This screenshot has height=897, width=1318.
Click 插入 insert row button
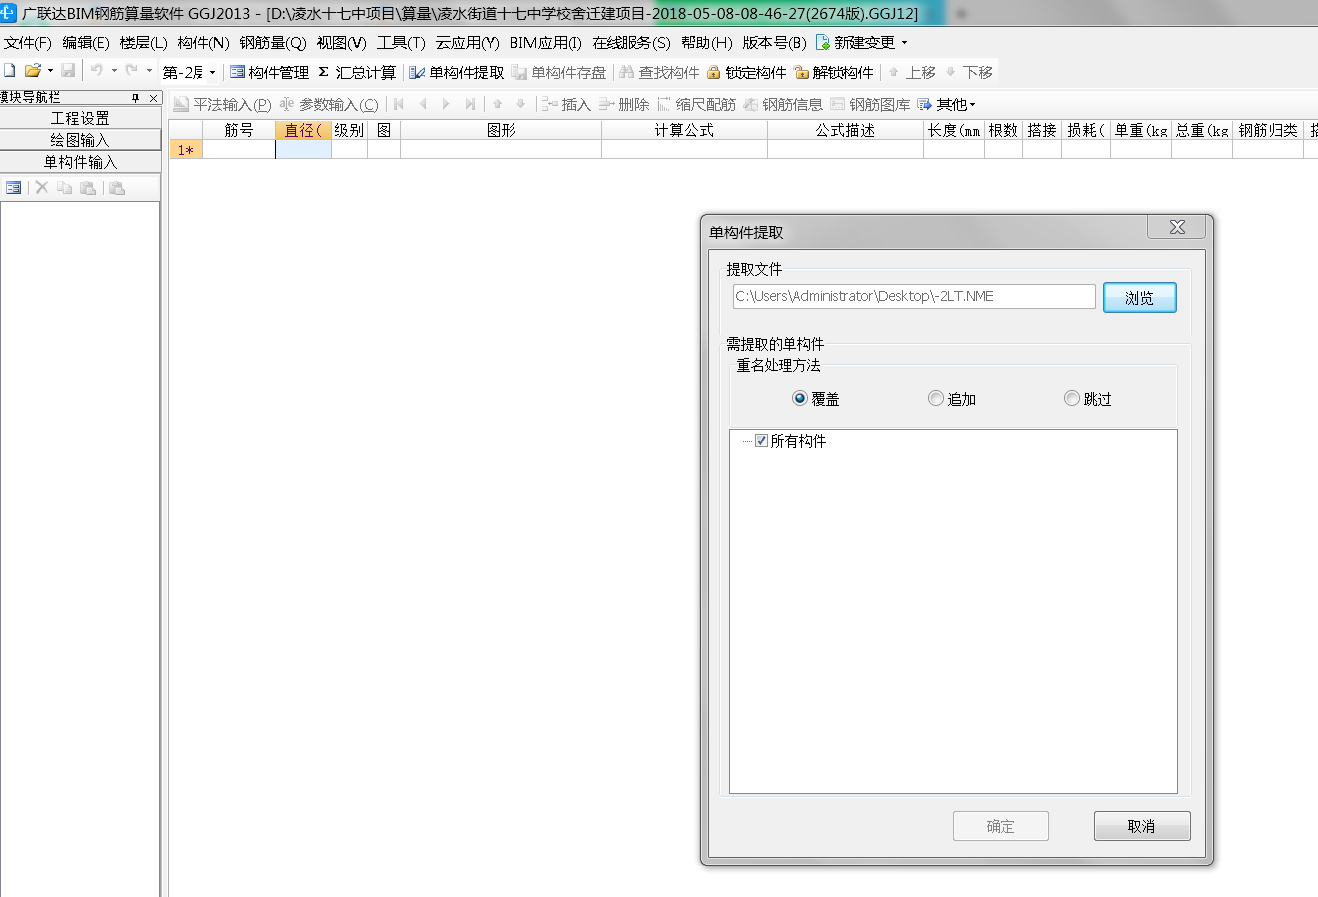pyautogui.click(x=566, y=104)
